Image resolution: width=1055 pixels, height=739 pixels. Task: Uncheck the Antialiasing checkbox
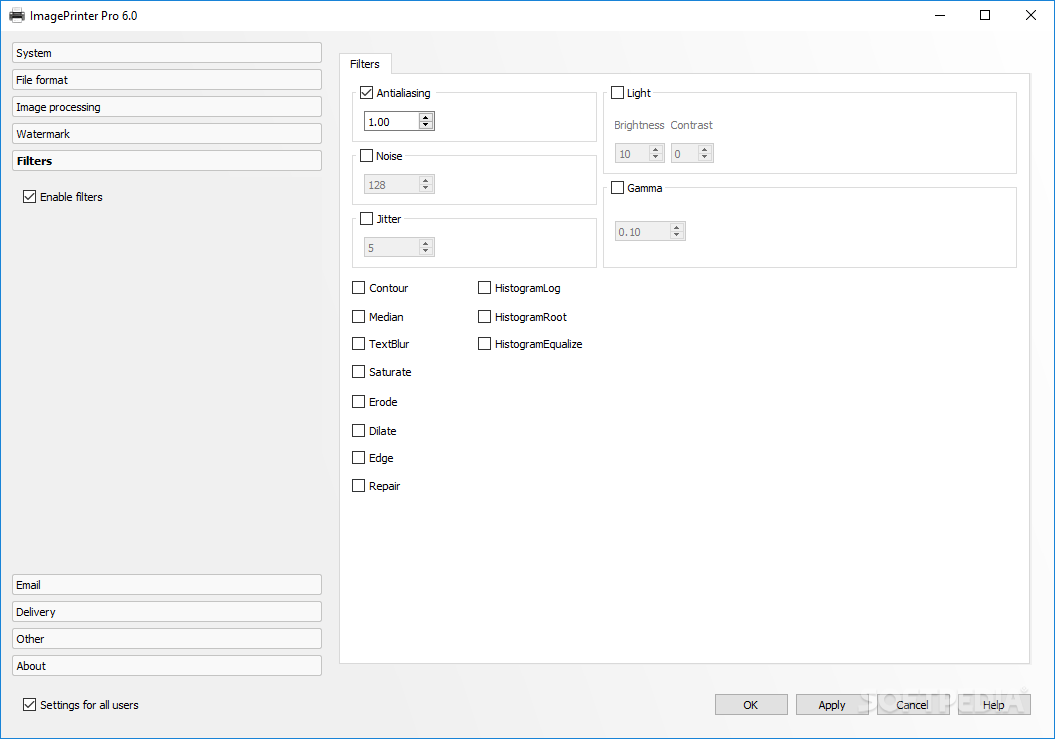click(x=367, y=93)
